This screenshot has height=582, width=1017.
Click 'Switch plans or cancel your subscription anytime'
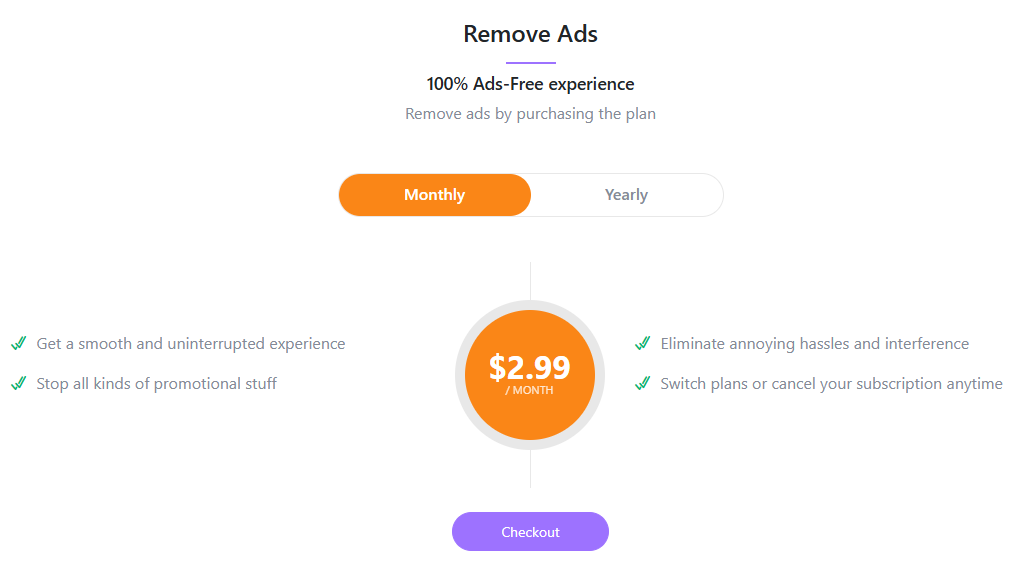(831, 384)
